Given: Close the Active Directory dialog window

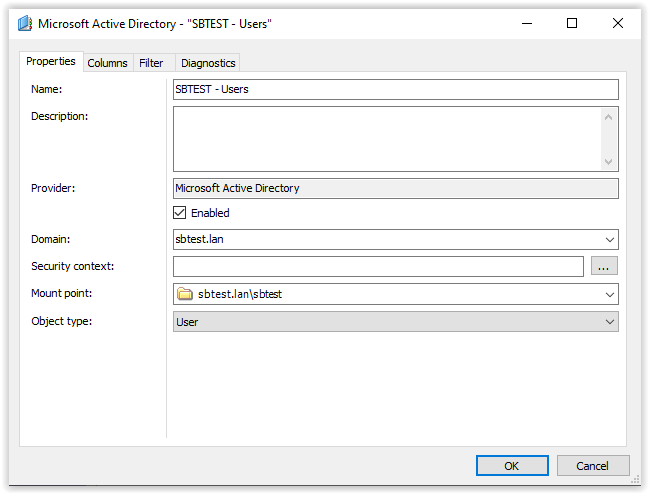Looking at the screenshot, I should pos(618,23).
